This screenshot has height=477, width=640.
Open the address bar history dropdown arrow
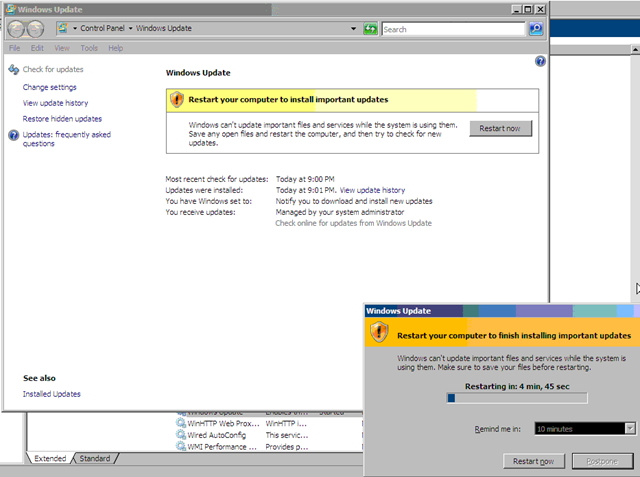pos(353,29)
